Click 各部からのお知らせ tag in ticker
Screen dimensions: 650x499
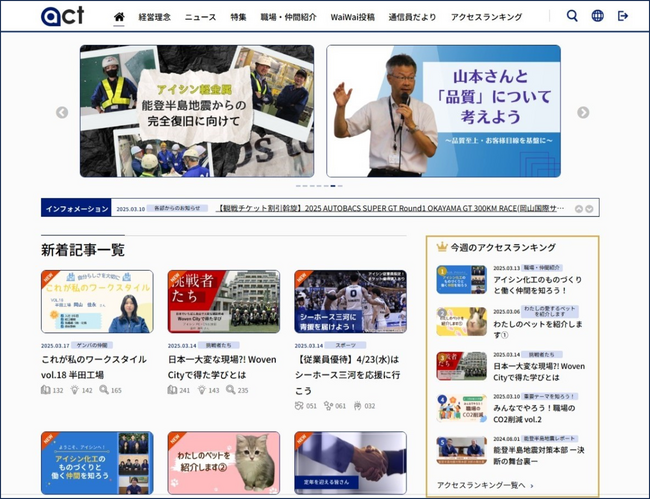point(177,208)
